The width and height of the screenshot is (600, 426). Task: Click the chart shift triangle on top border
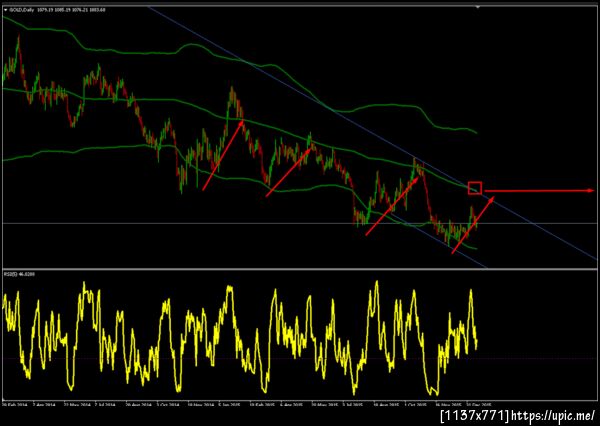(x=478, y=7)
